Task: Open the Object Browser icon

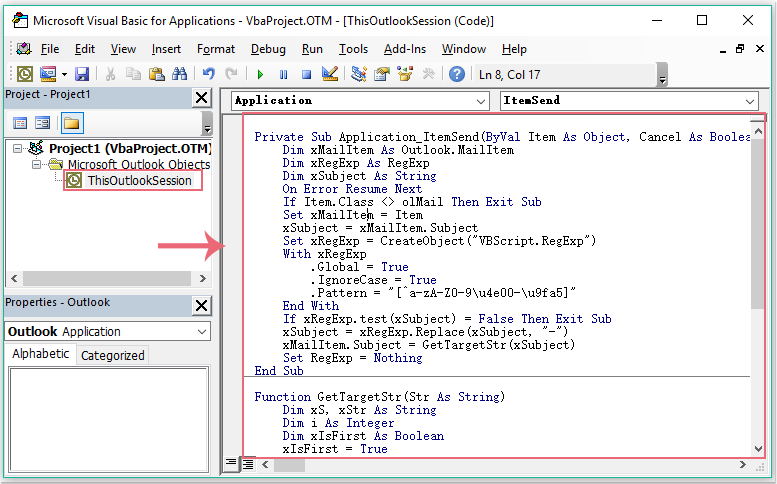Action: (x=405, y=74)
